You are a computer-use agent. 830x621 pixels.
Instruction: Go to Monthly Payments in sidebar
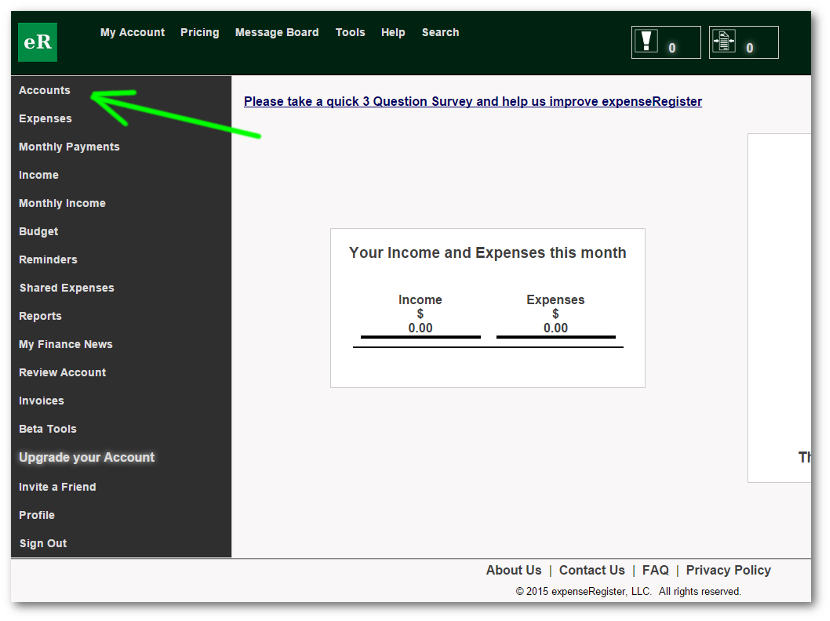69,147
